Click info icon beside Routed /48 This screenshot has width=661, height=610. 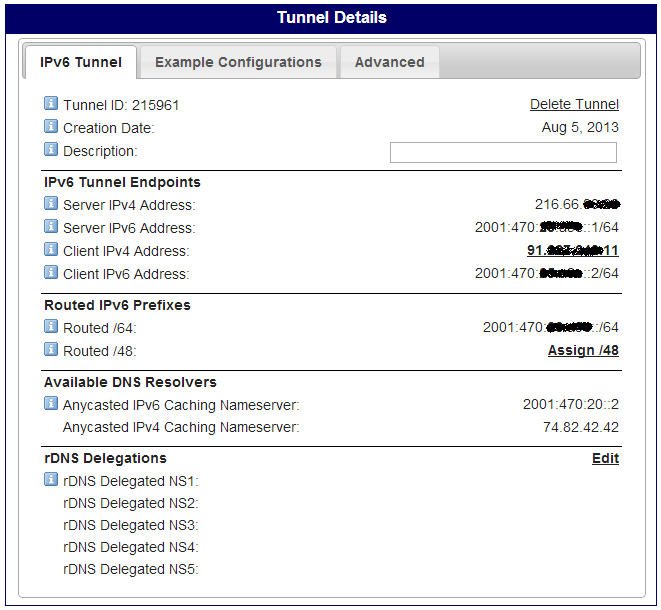click(51, 350)
